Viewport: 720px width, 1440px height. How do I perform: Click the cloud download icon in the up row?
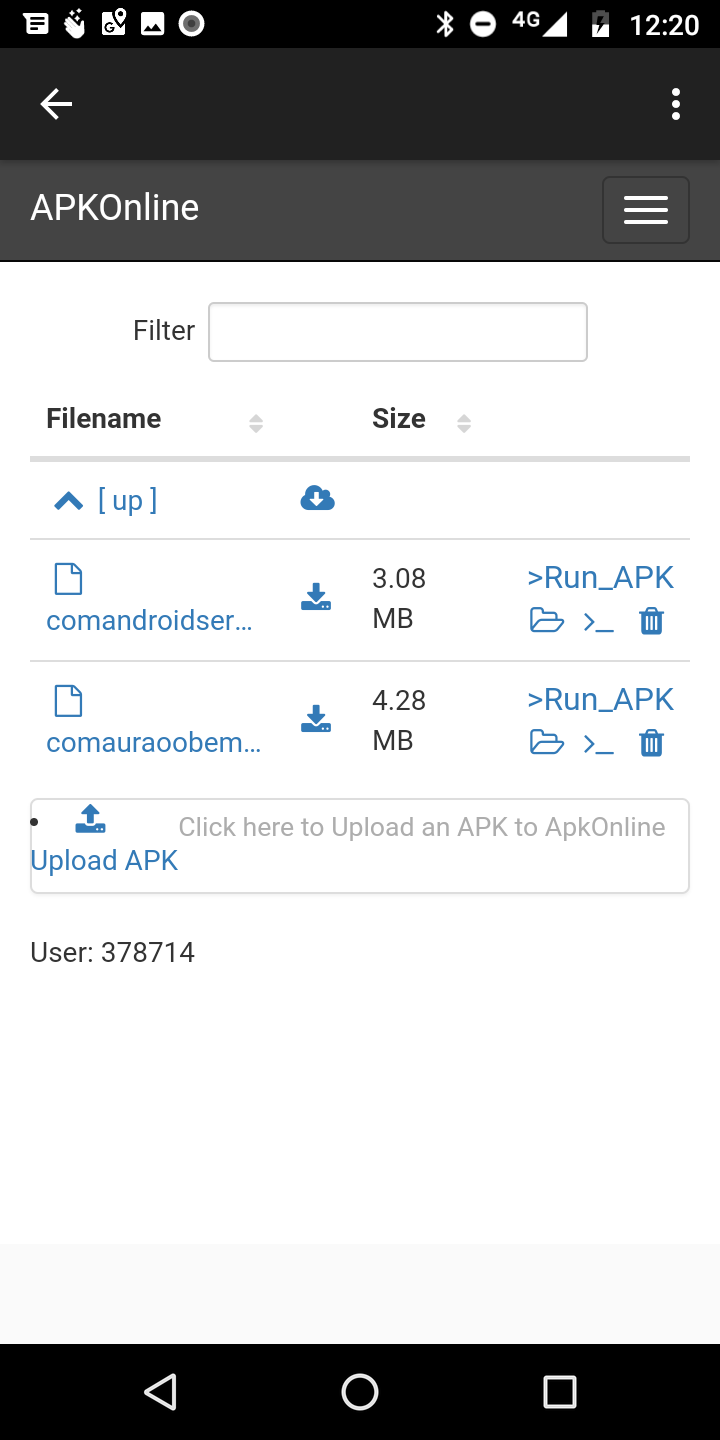tap(317, 498)
